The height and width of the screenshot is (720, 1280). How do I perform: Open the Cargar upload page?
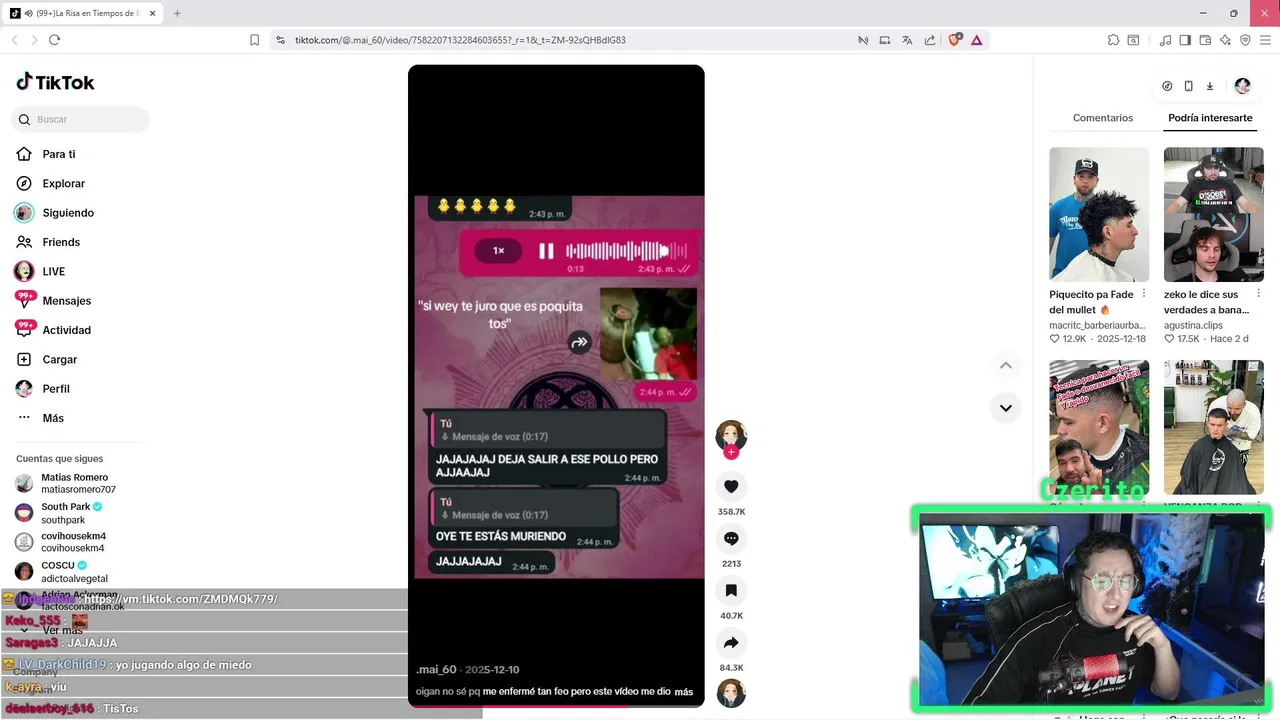(x=47, y=359)
